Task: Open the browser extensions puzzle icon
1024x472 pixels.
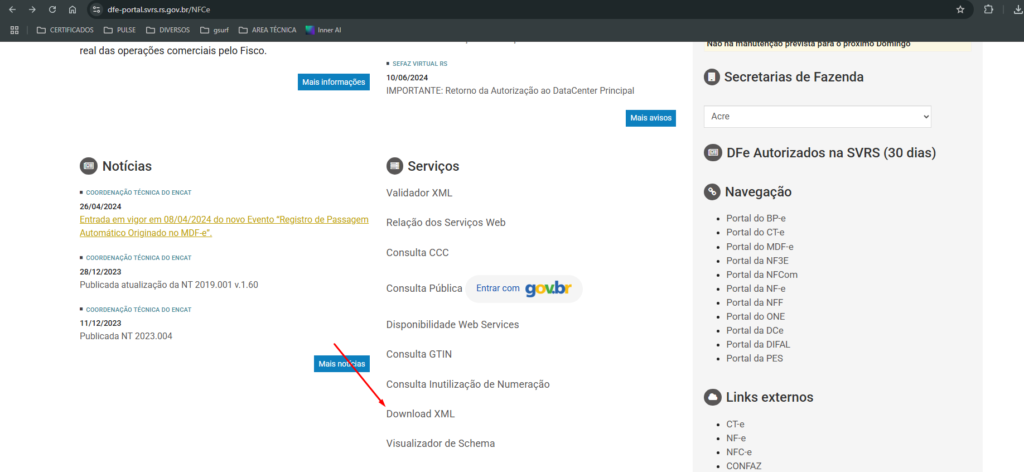Action: (988, 9)
